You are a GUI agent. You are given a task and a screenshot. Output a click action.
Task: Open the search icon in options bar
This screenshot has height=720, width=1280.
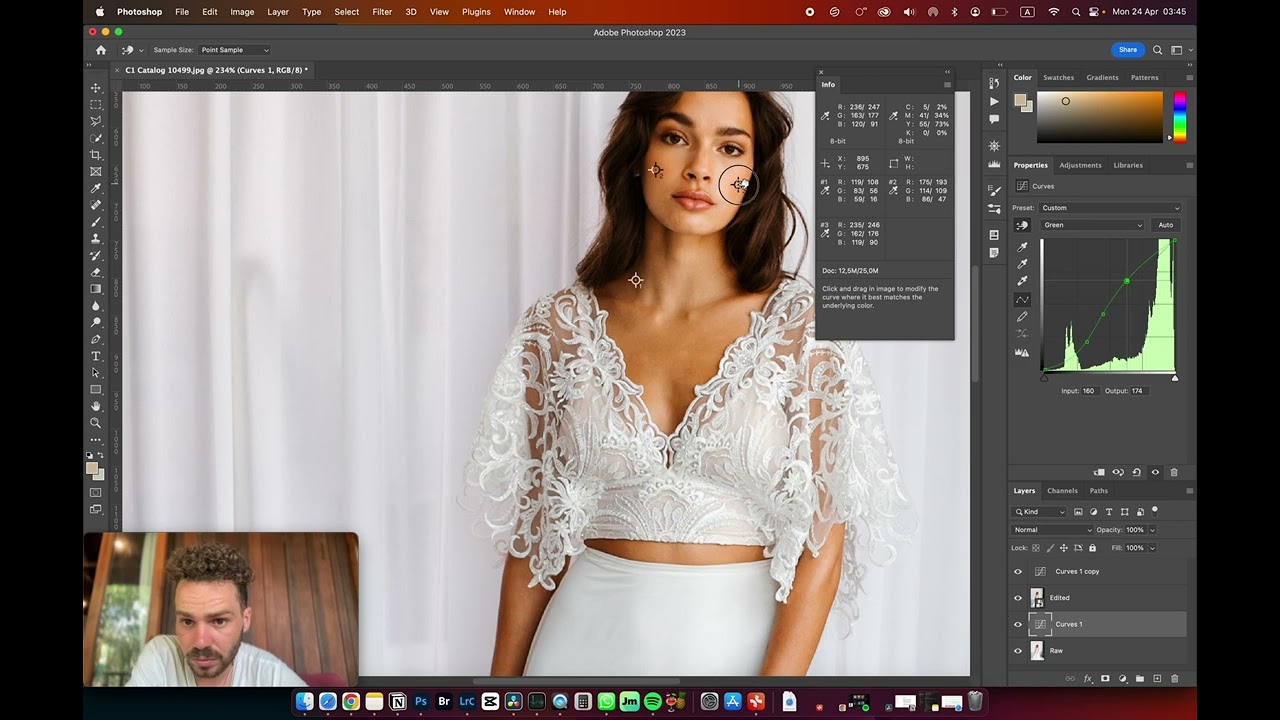coord(1157,50)
